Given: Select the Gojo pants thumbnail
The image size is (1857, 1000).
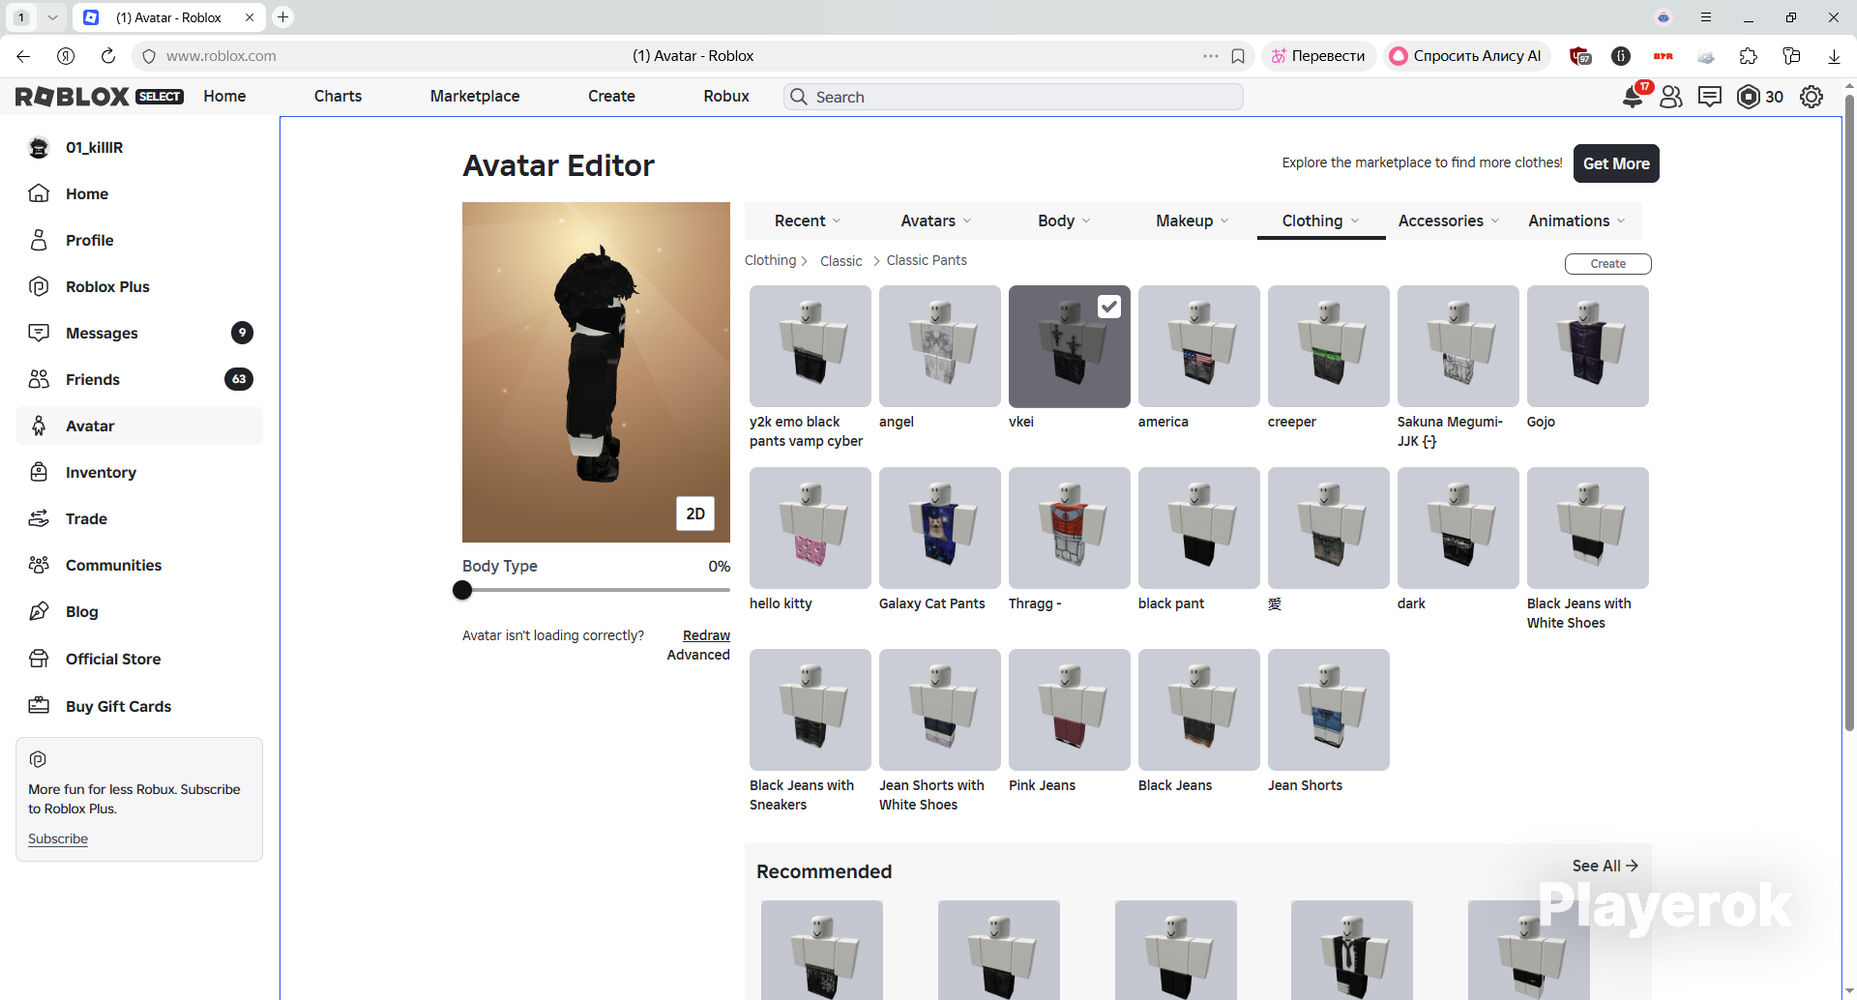Looking at the screenshot, I should pos(1587,346).
